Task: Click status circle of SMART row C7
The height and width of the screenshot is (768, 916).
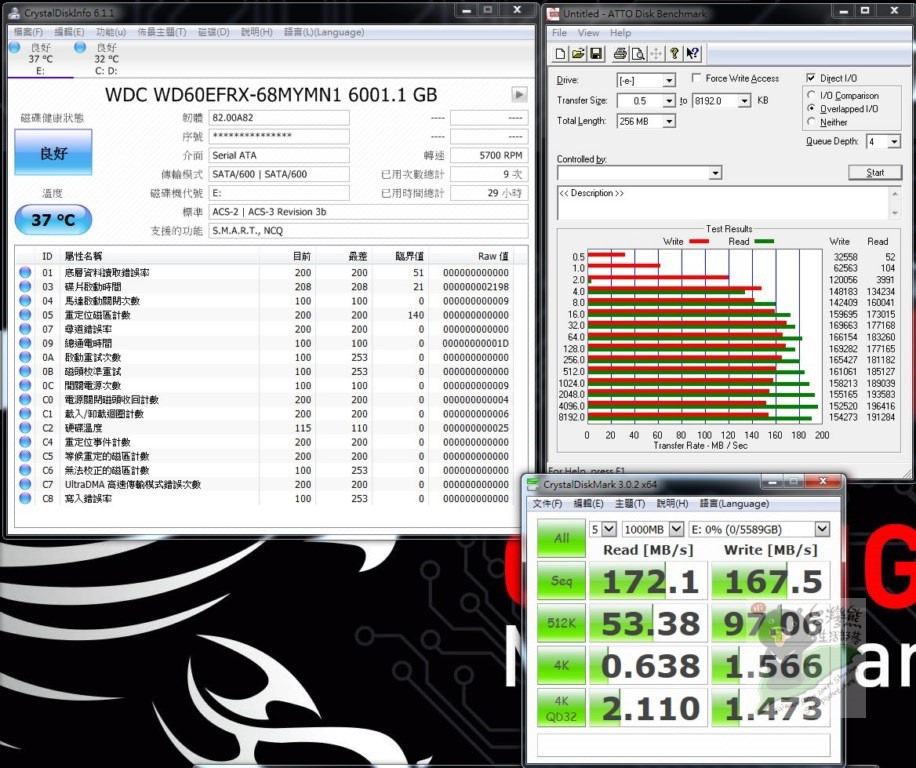Action: tap(25, 484)
